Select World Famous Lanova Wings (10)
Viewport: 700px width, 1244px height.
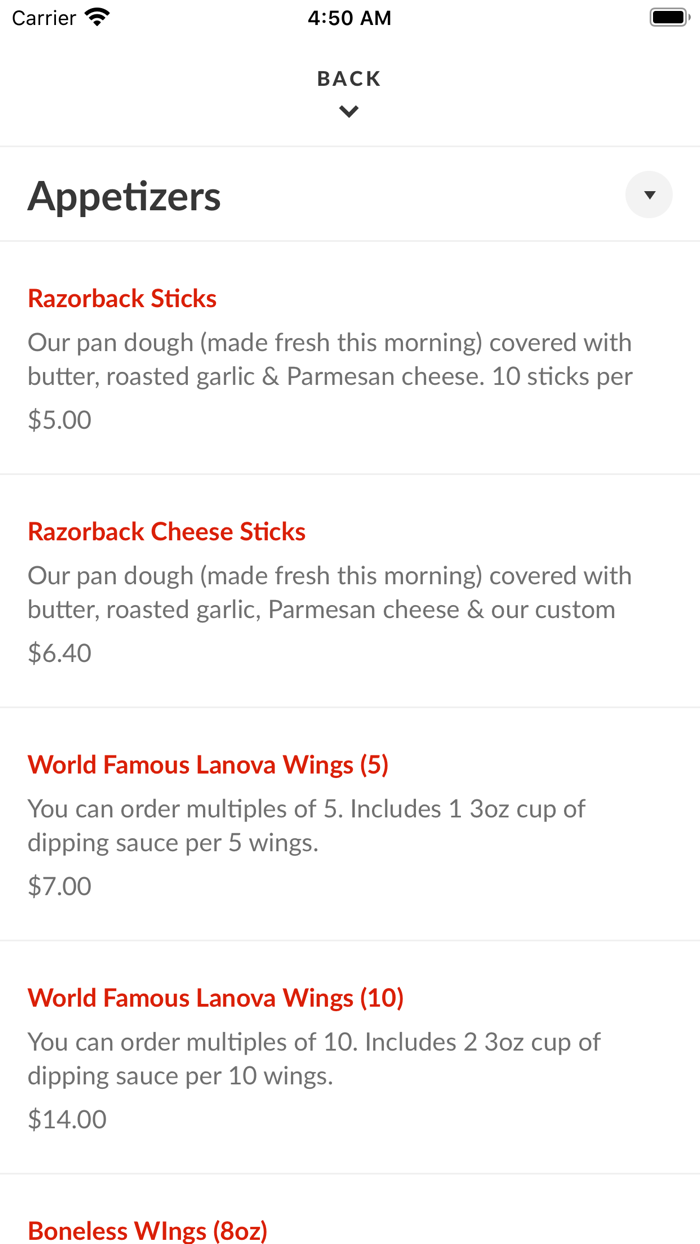pyautogui.click(x=215, y=997)
